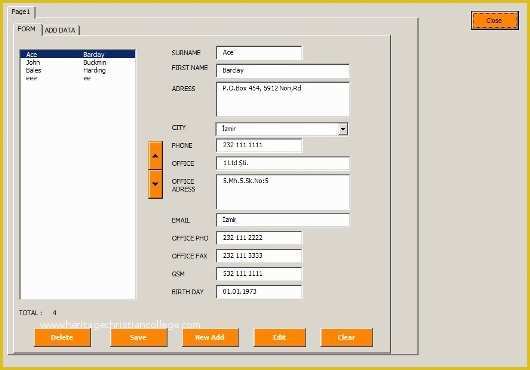Click into the BIRTH DAY field
This screenshot has height=370, width=530.
click(259, 292)
